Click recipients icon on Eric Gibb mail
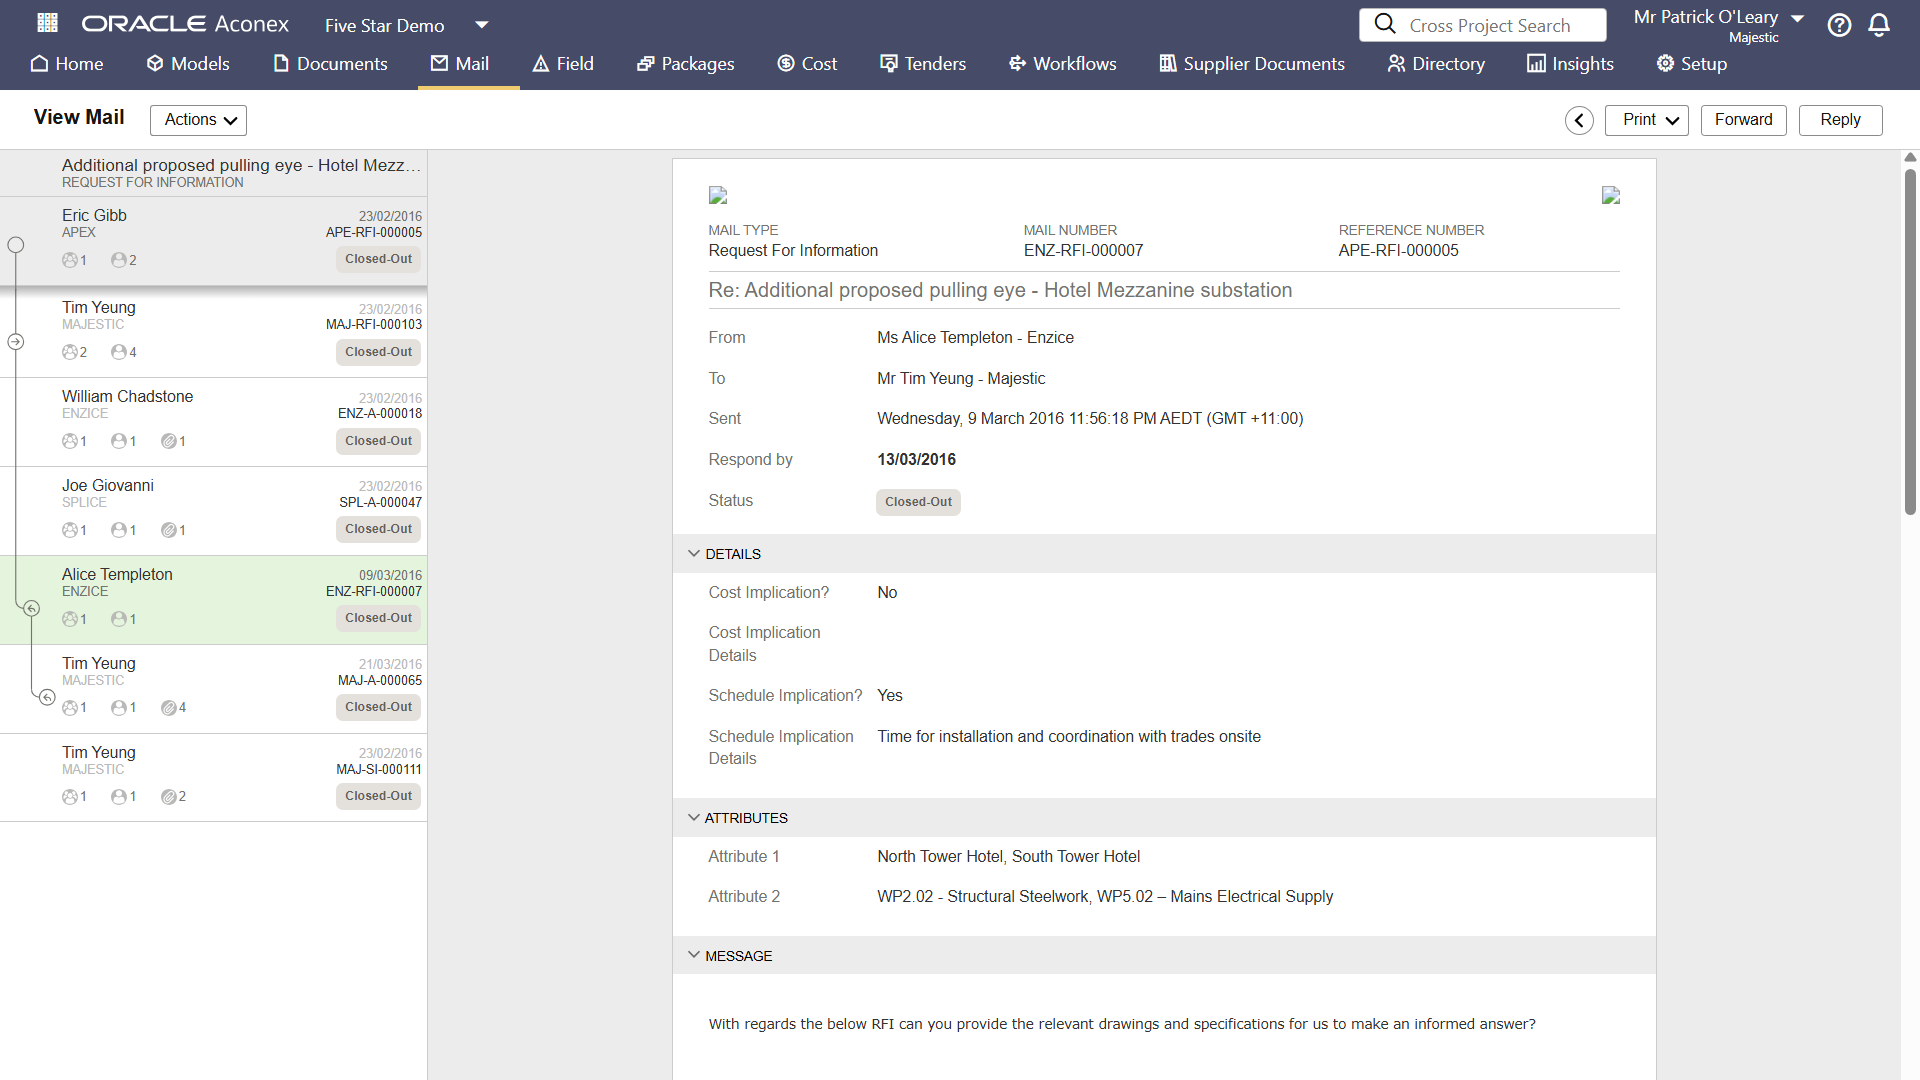 point(119,260)
